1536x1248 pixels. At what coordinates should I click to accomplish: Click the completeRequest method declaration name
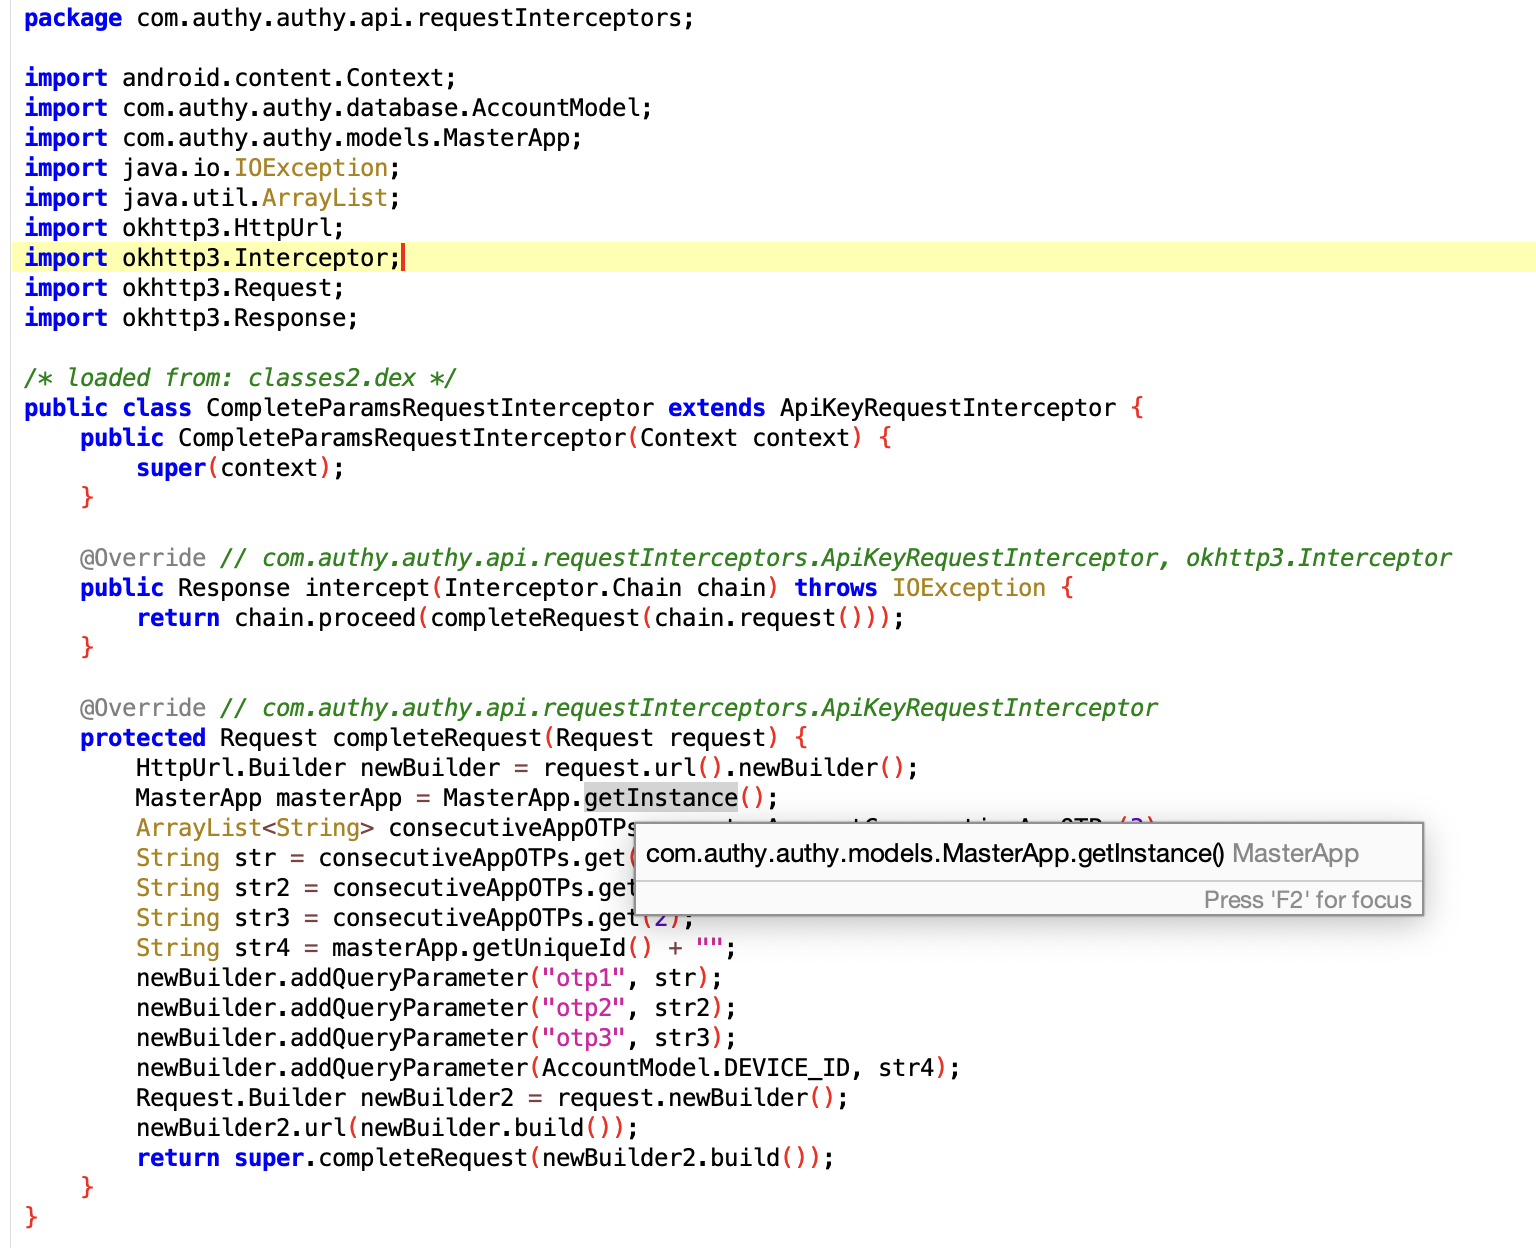[437, 738]
